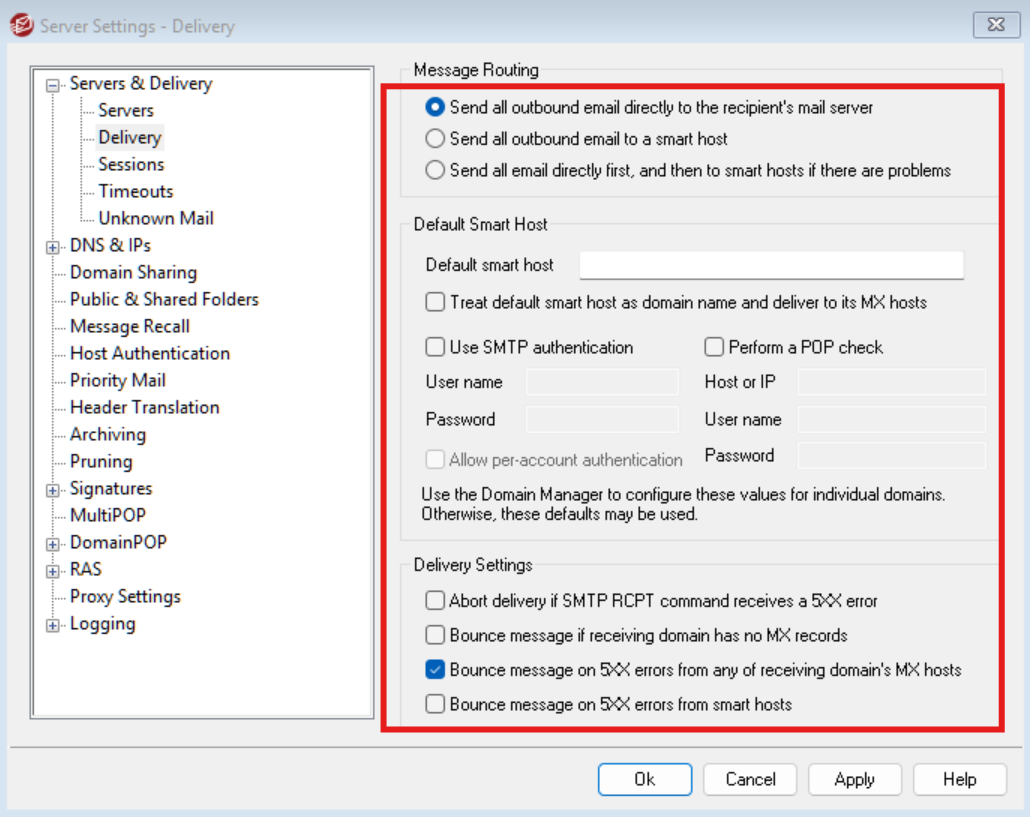Open Unknown Mail settings

click(x=156, y=218)
